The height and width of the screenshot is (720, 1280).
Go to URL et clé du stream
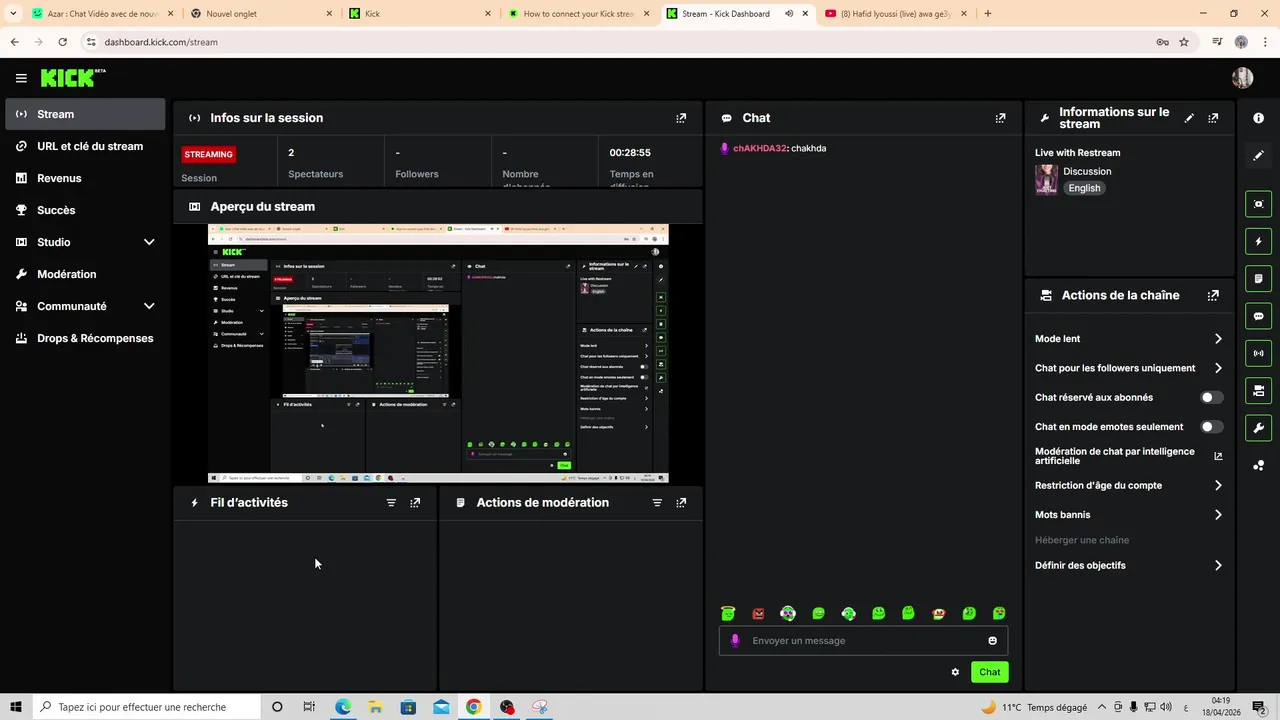pyautogui.click(x=85, y=146)
